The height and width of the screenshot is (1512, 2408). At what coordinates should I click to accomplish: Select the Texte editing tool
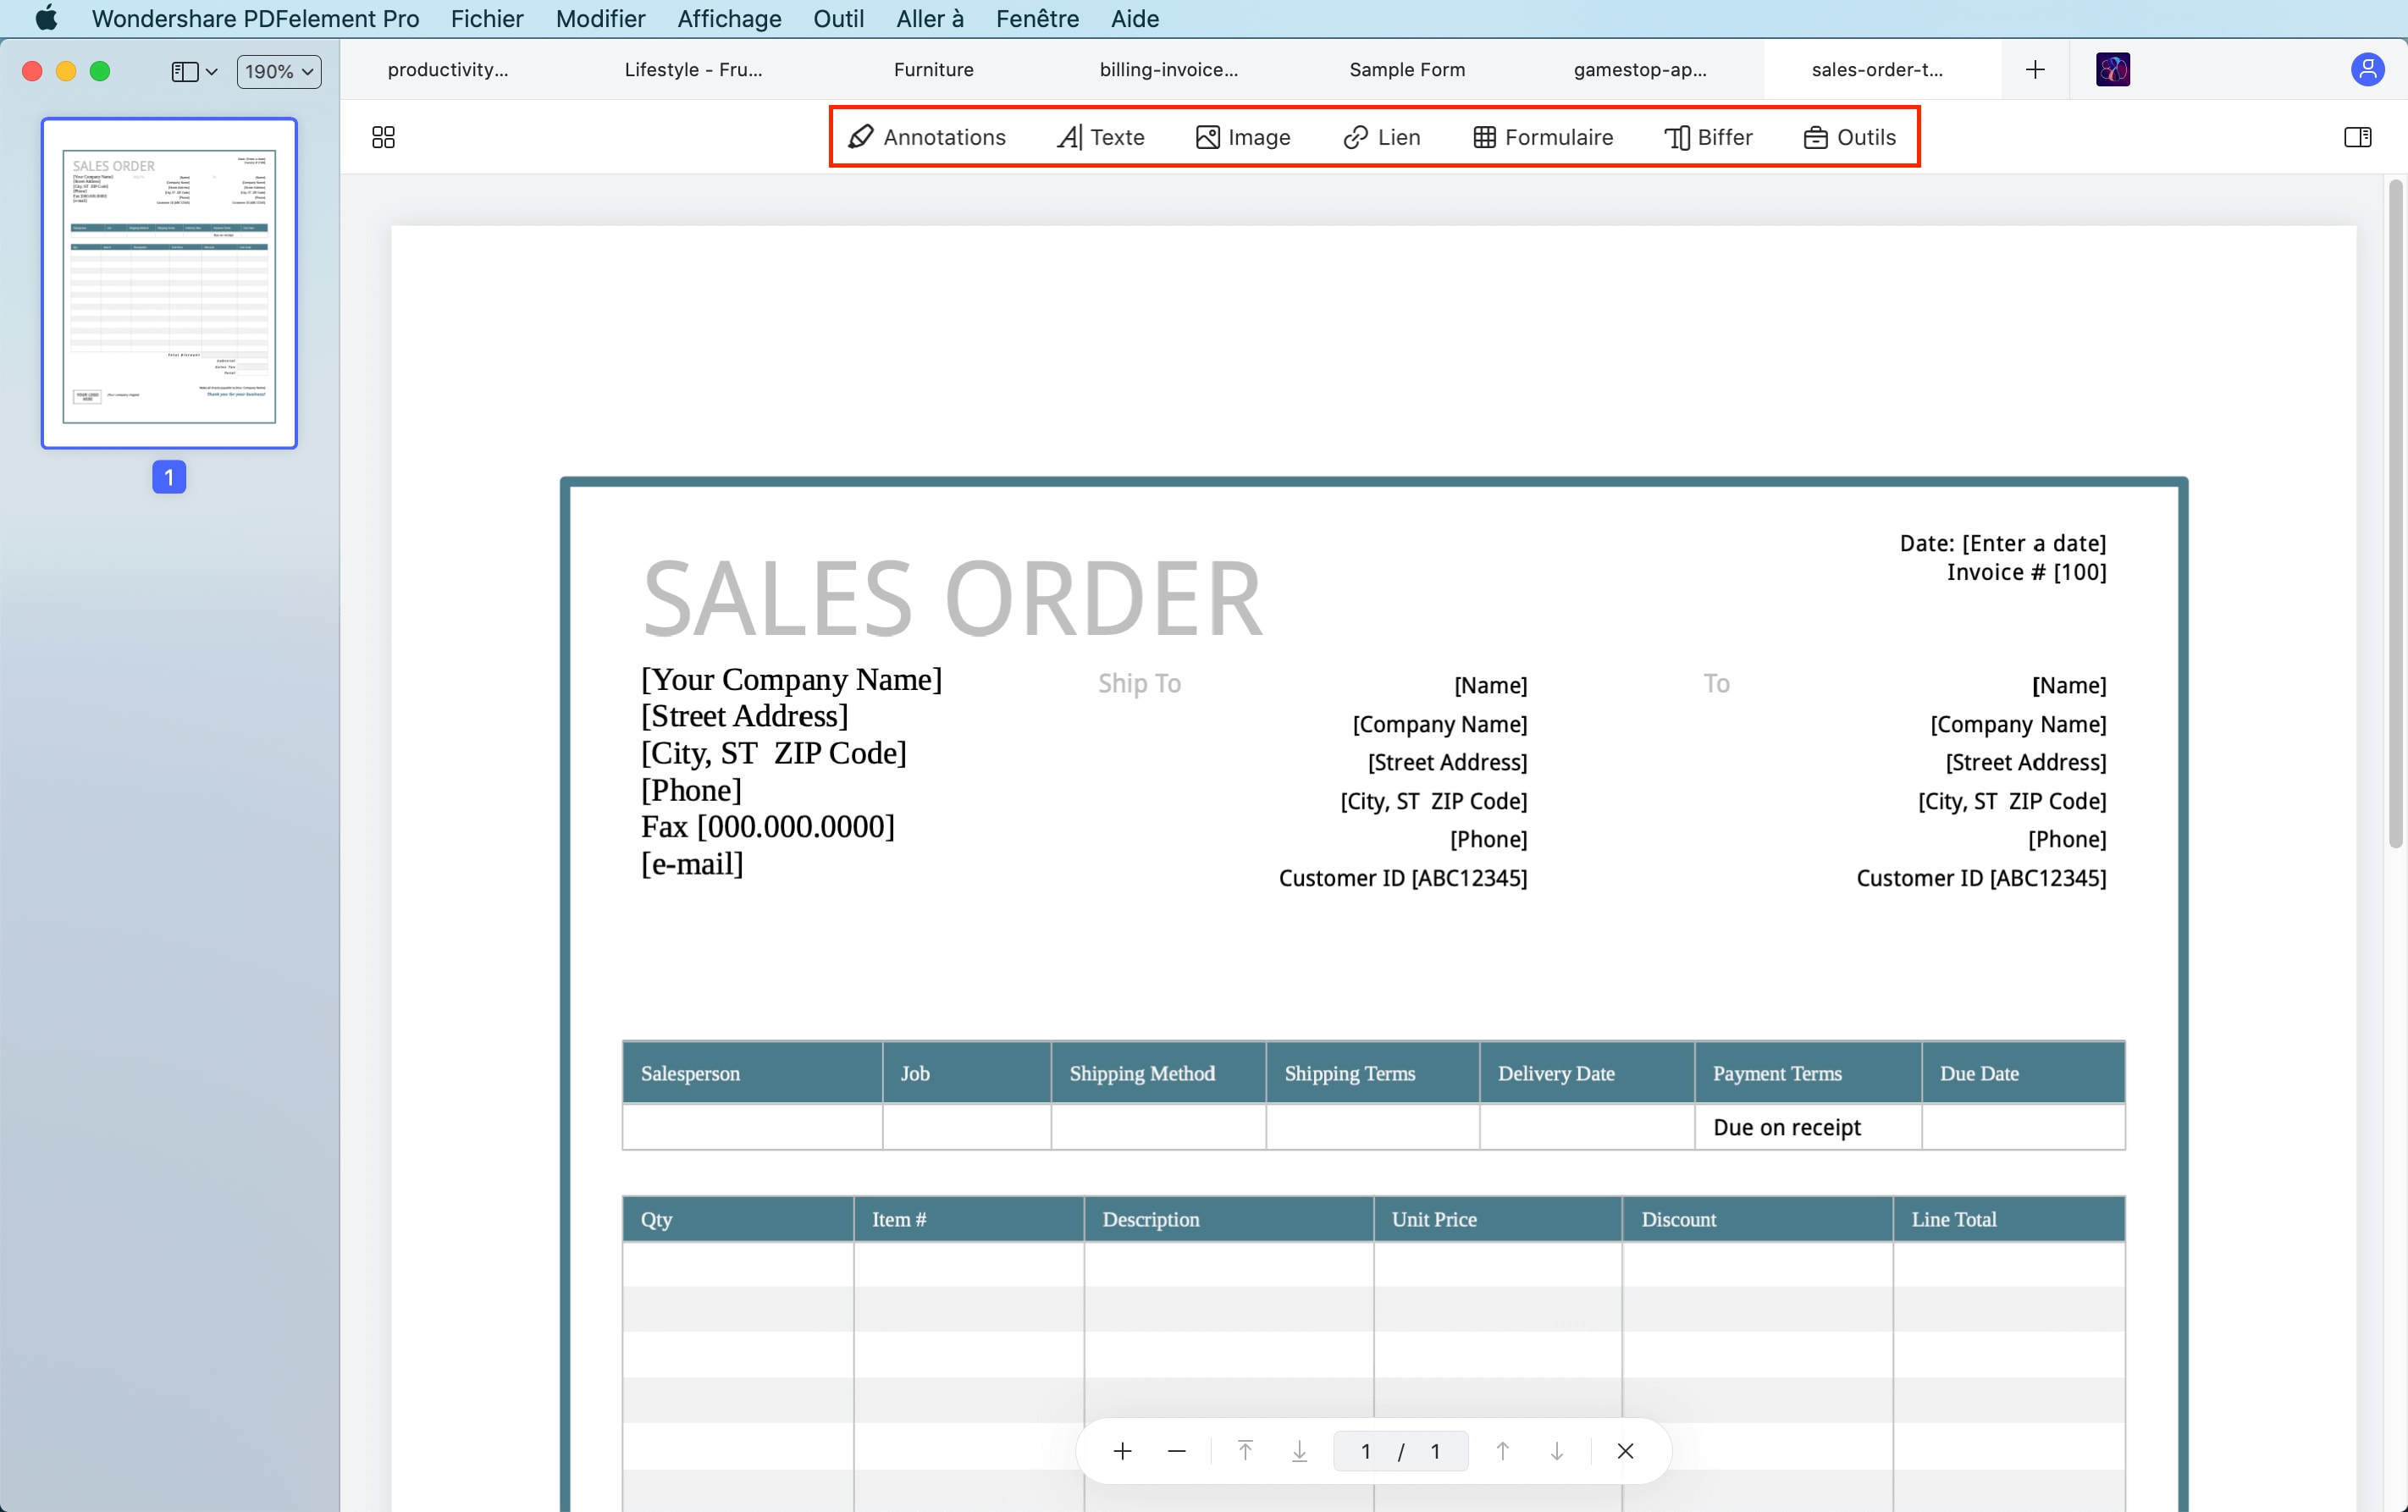tap(1101, 137)
